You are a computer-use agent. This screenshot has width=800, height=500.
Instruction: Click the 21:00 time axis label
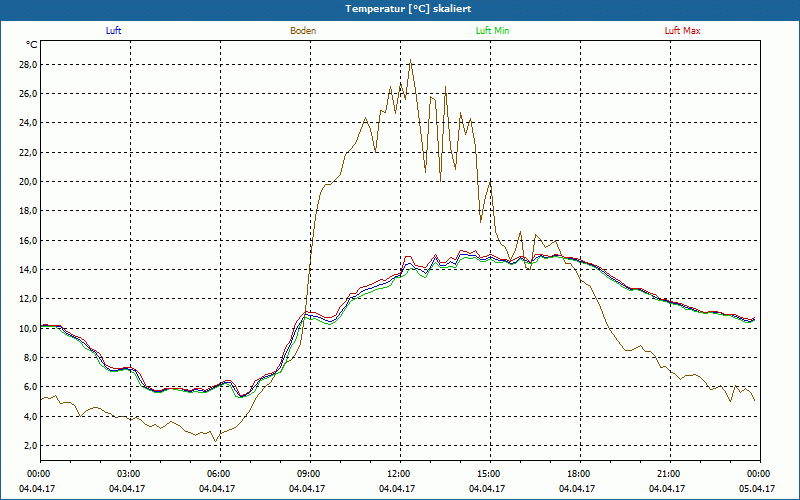(670, 474)
